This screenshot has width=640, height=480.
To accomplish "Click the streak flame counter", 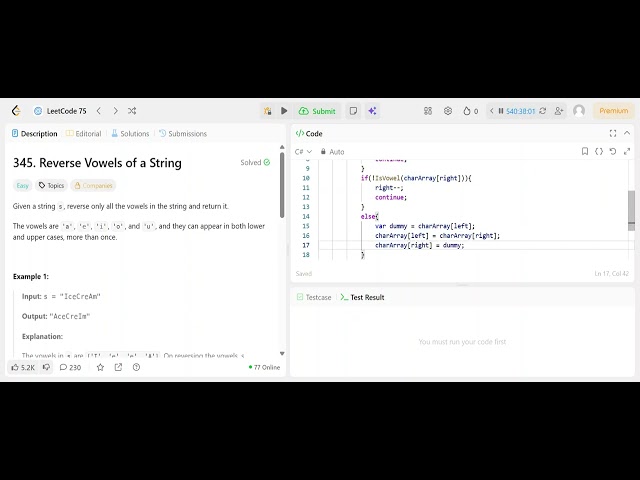I will [470, 111].
